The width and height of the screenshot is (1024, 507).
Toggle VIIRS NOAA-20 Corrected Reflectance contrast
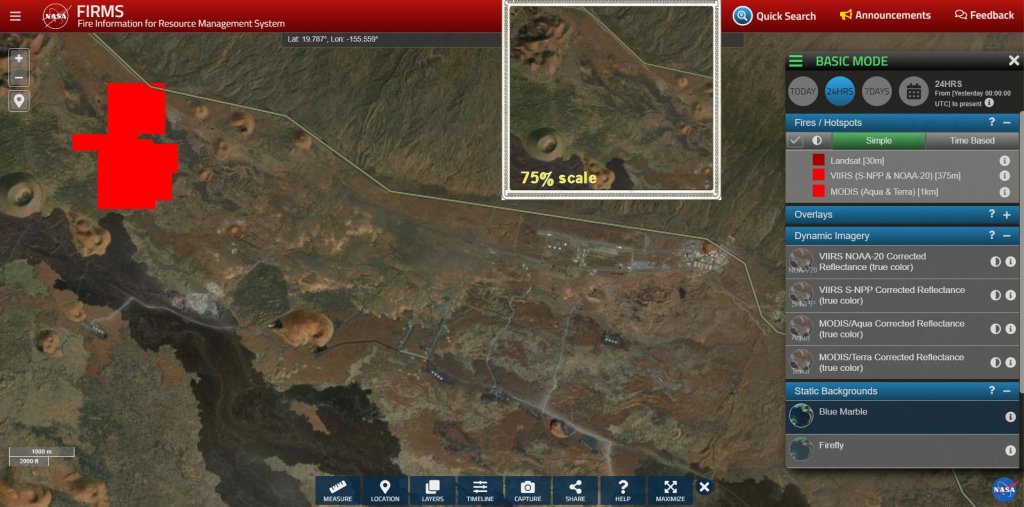995,262
